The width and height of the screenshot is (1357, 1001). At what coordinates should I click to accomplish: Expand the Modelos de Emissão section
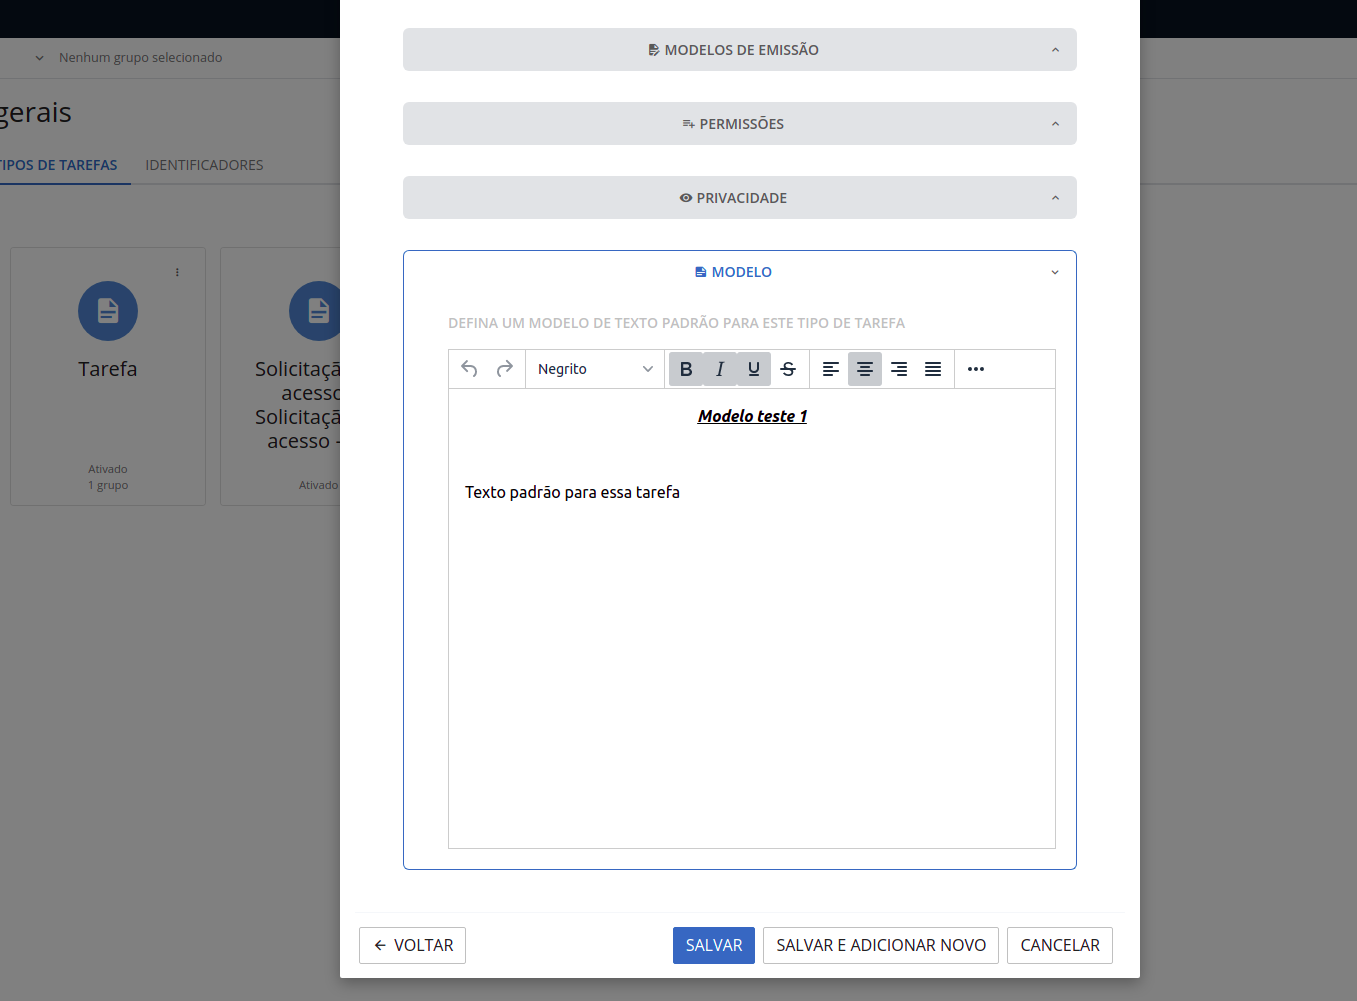point(739,50)
